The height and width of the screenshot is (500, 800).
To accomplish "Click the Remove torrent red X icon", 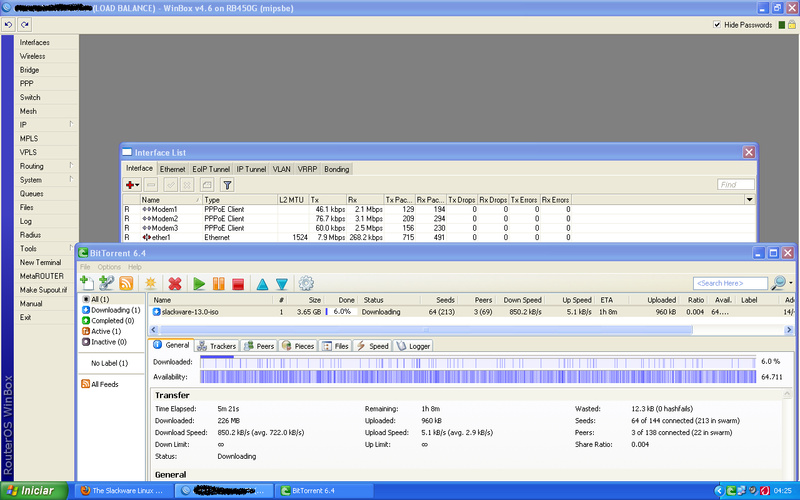I will [x=175, y=284].
